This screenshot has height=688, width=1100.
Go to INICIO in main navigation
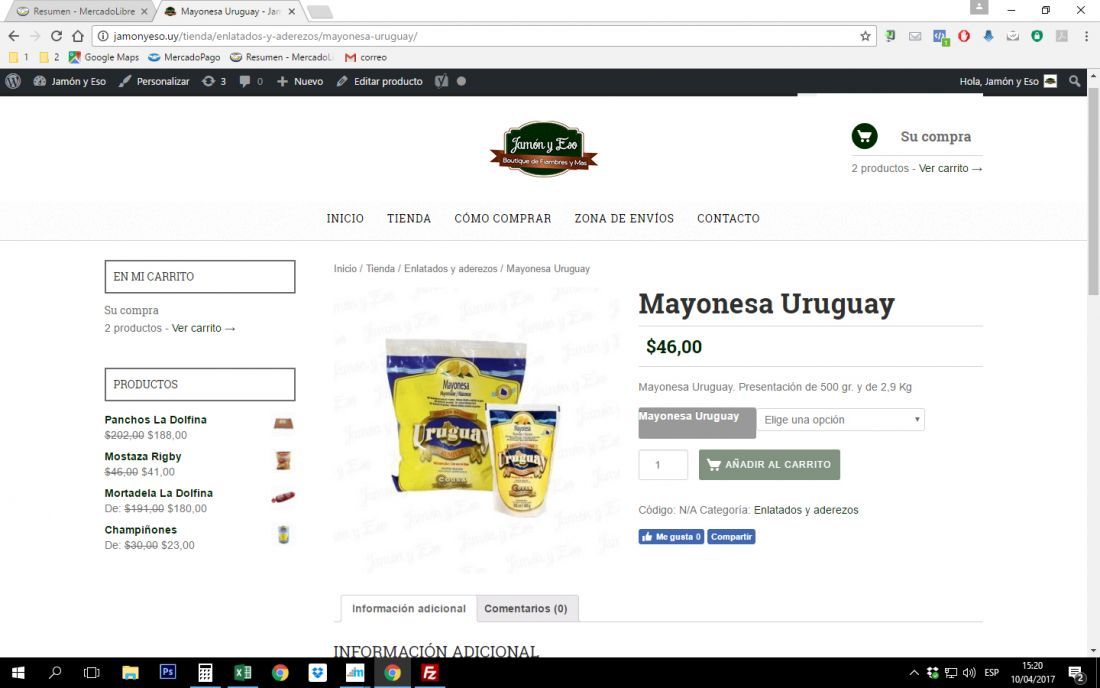[x=345, y=219]
